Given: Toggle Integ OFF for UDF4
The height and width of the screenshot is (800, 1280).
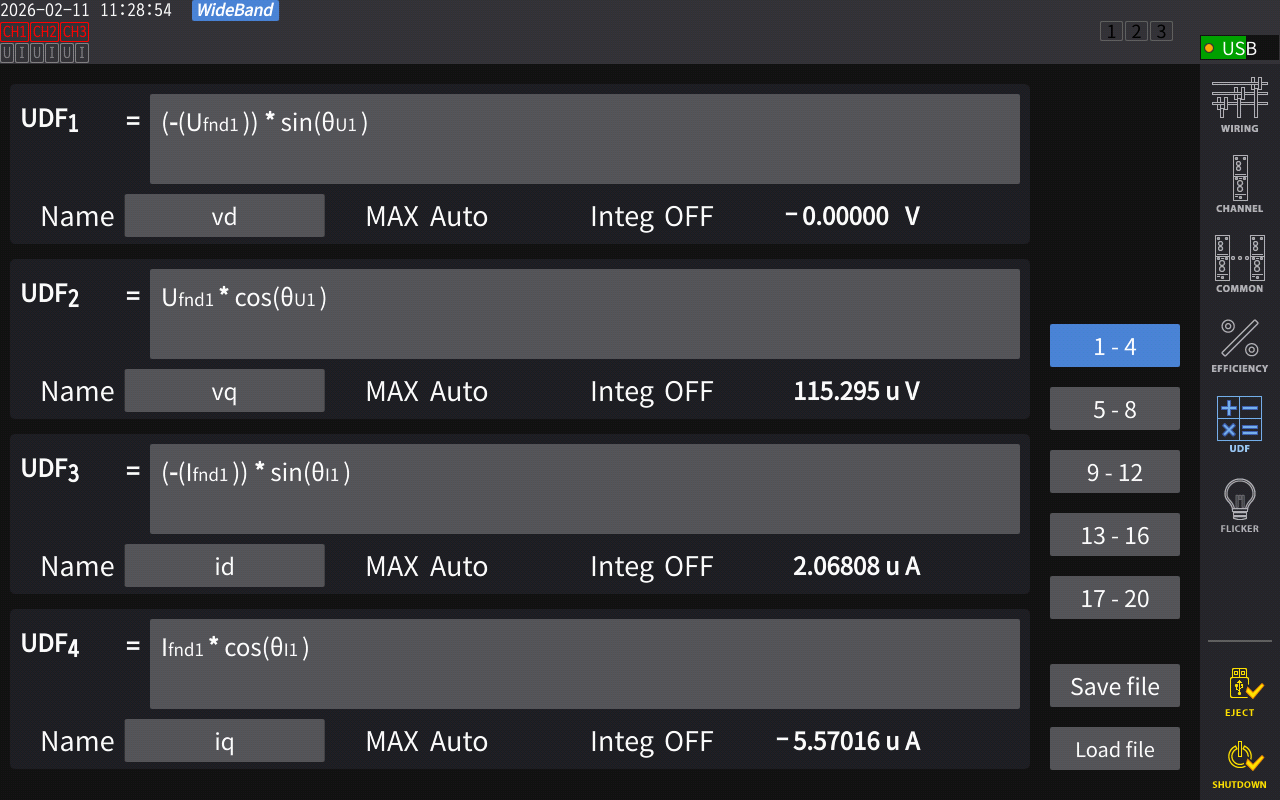Looking at the screenshot, I should tap(651, 741).
